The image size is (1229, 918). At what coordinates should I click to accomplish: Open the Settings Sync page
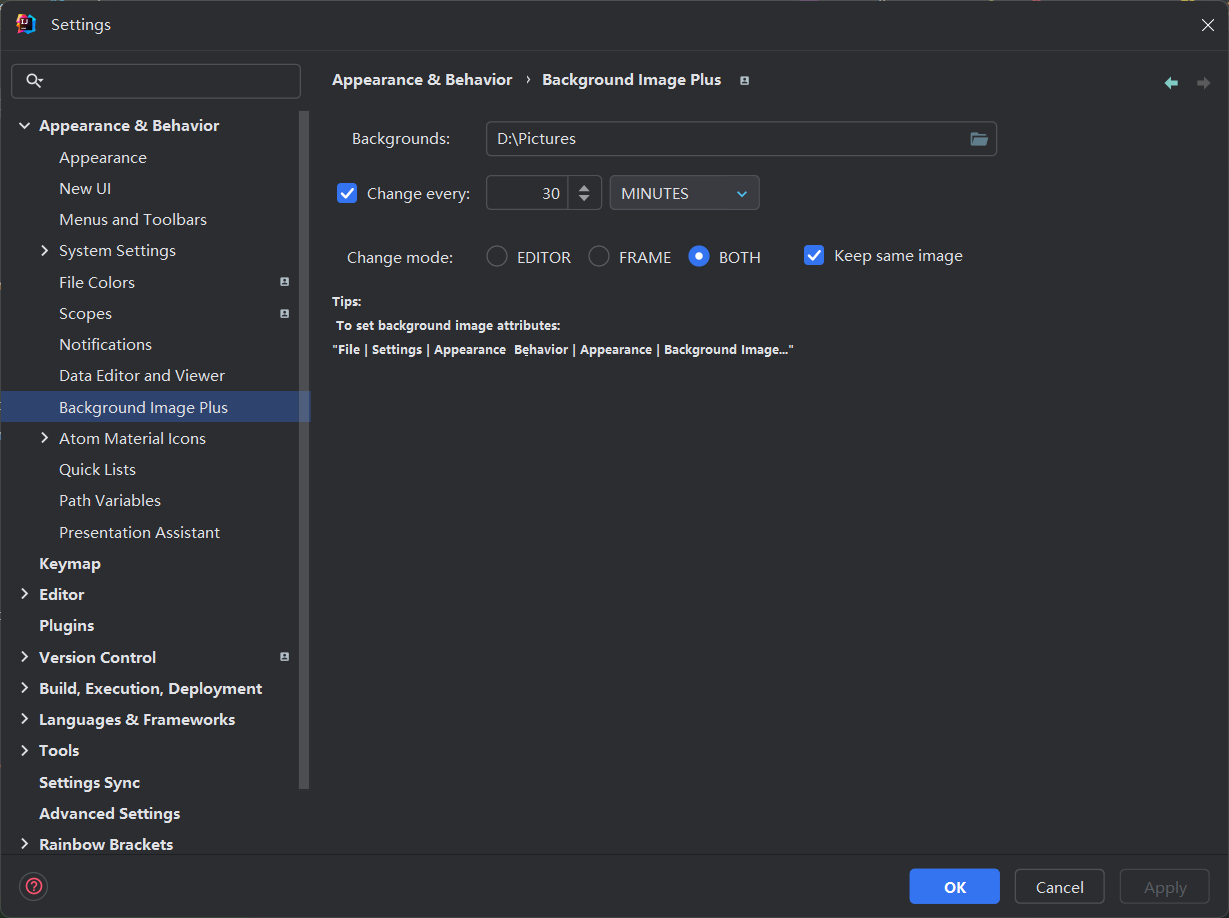[89, 783]
